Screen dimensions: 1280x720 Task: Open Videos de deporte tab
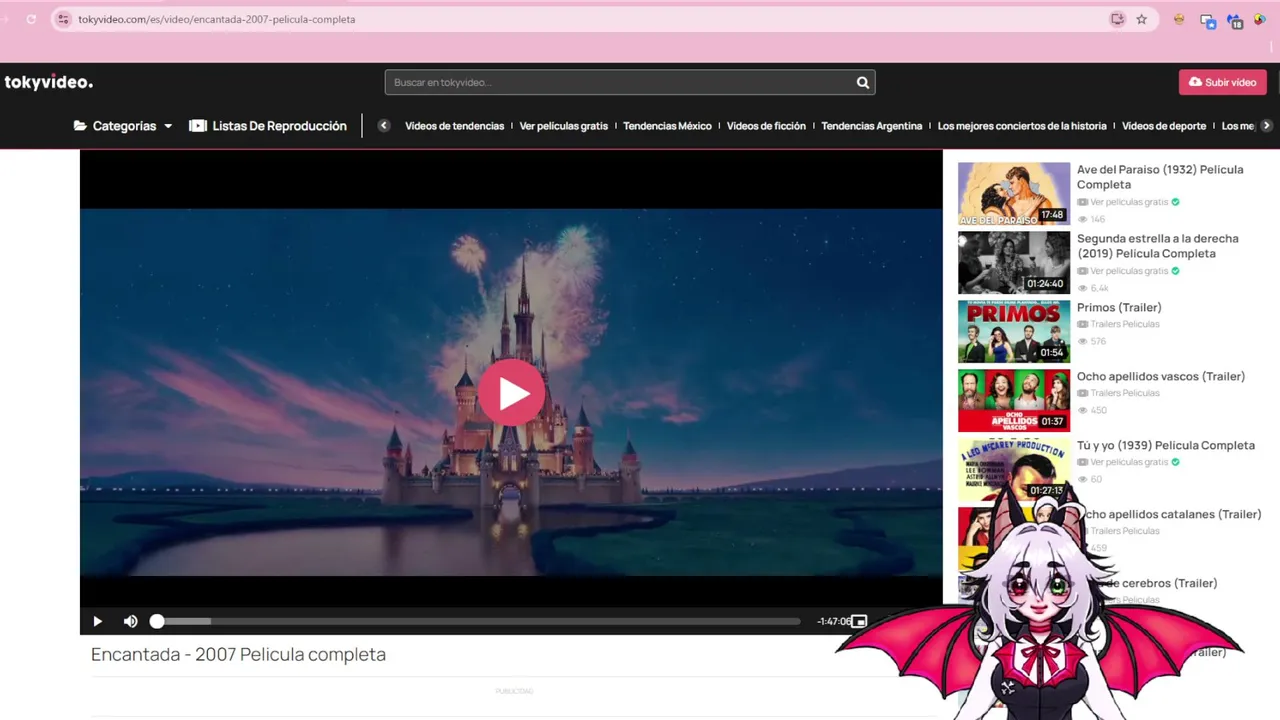(x=1164, y=126)
